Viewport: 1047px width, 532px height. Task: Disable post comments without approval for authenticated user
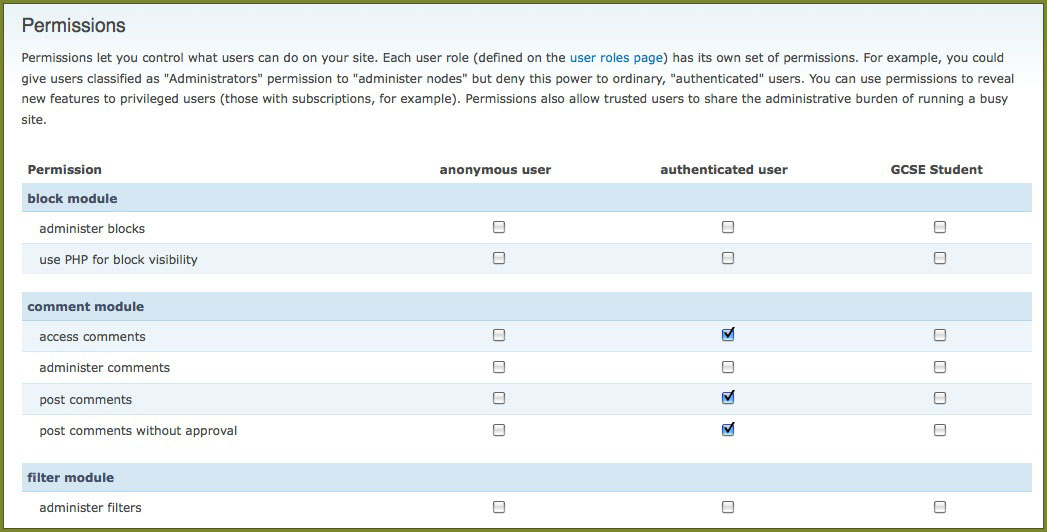pos(728,430)
